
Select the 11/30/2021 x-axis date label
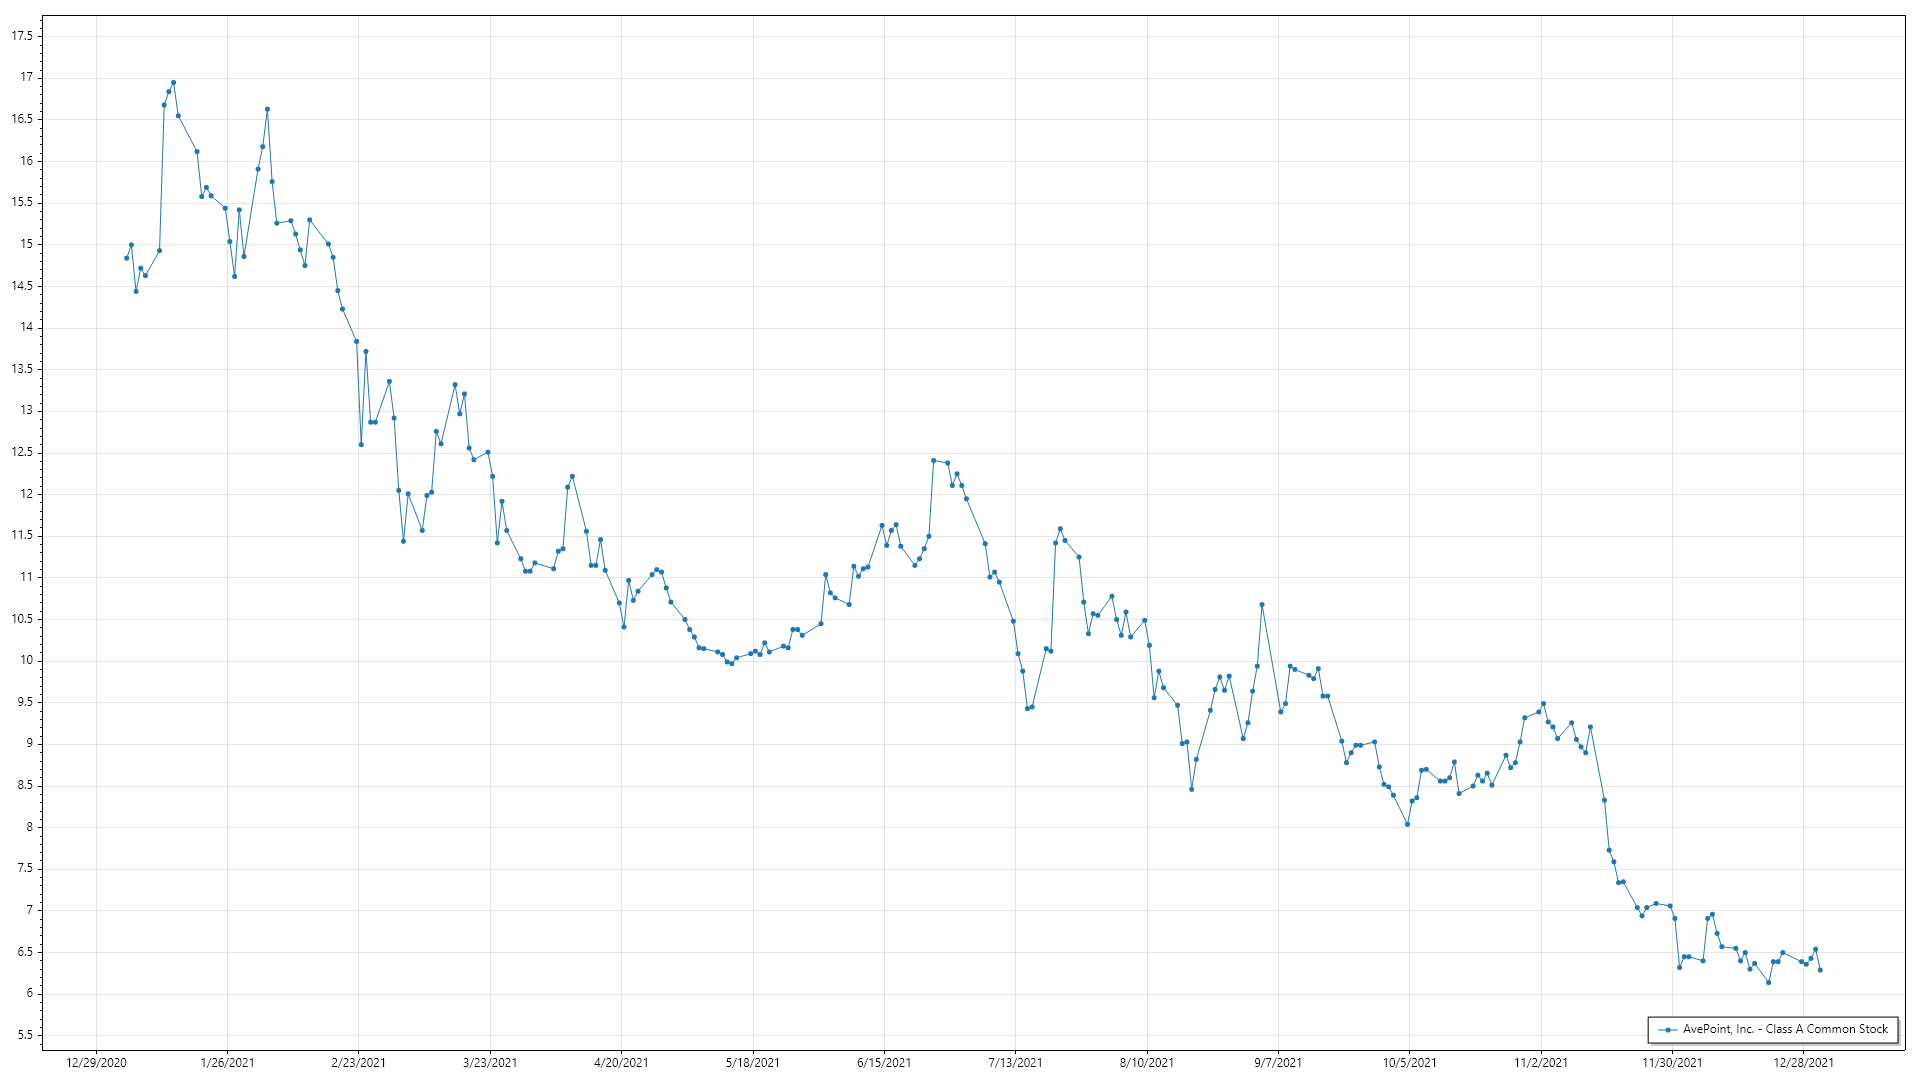tap(1672, 1063)
